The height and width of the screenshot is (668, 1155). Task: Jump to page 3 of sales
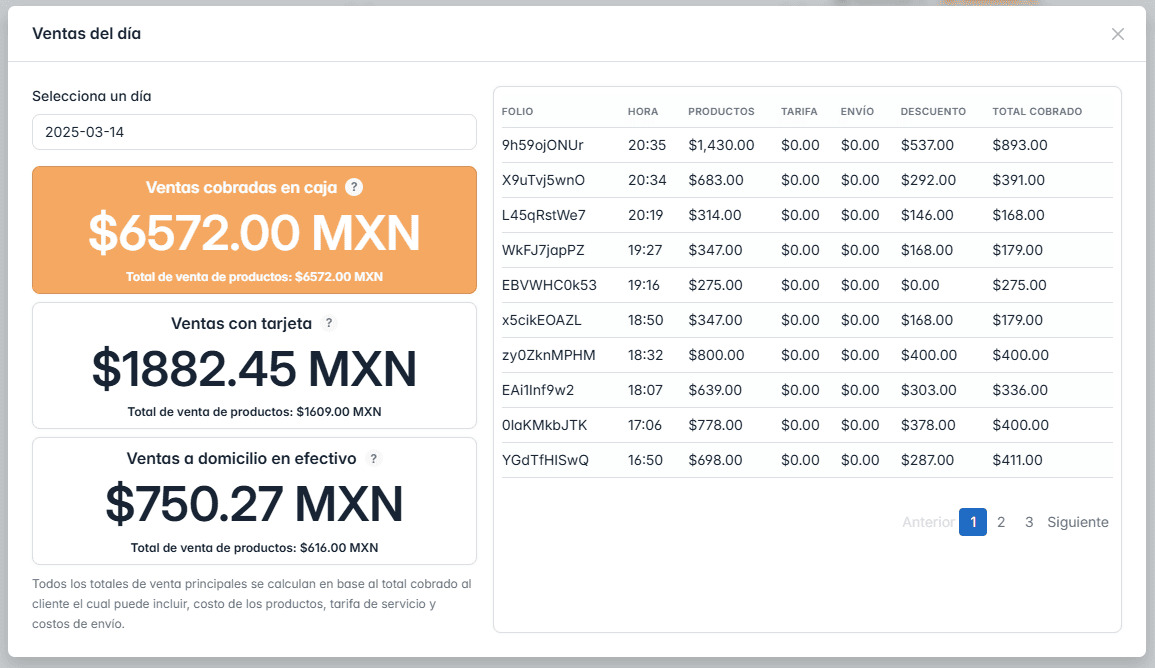tap(1029, 522)
